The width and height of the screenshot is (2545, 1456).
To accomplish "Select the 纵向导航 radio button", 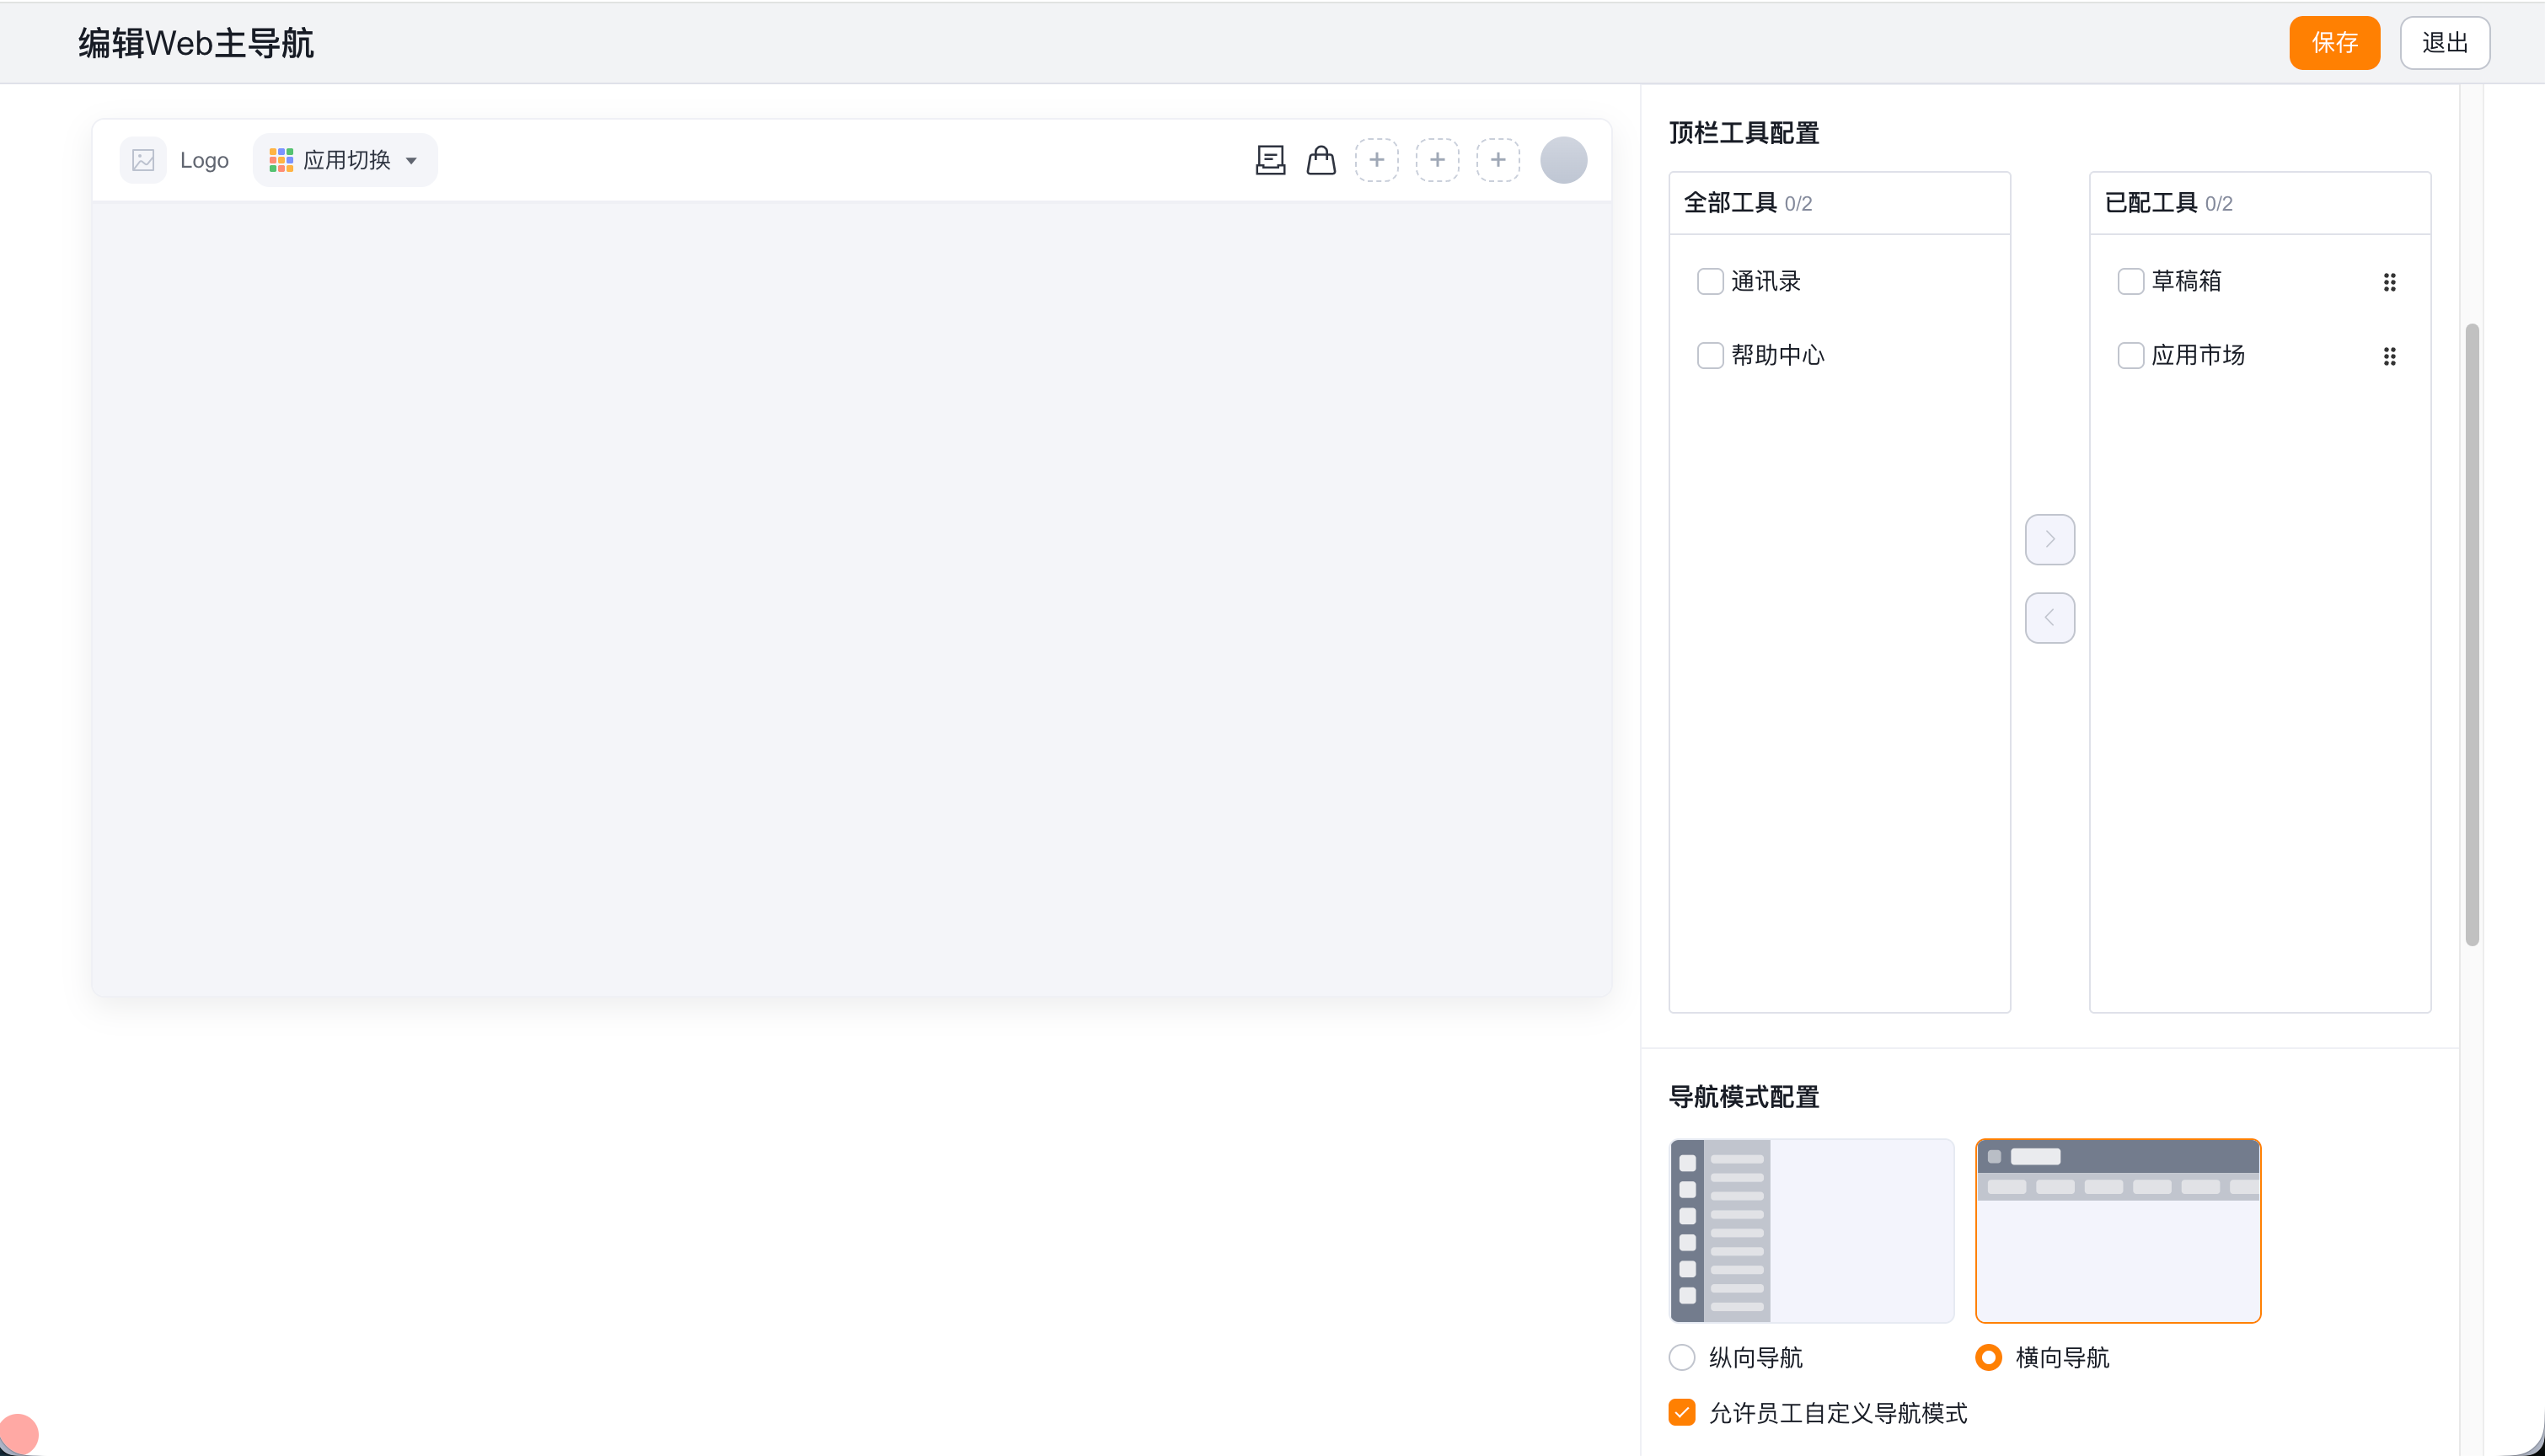I will click(1682, 1357).
